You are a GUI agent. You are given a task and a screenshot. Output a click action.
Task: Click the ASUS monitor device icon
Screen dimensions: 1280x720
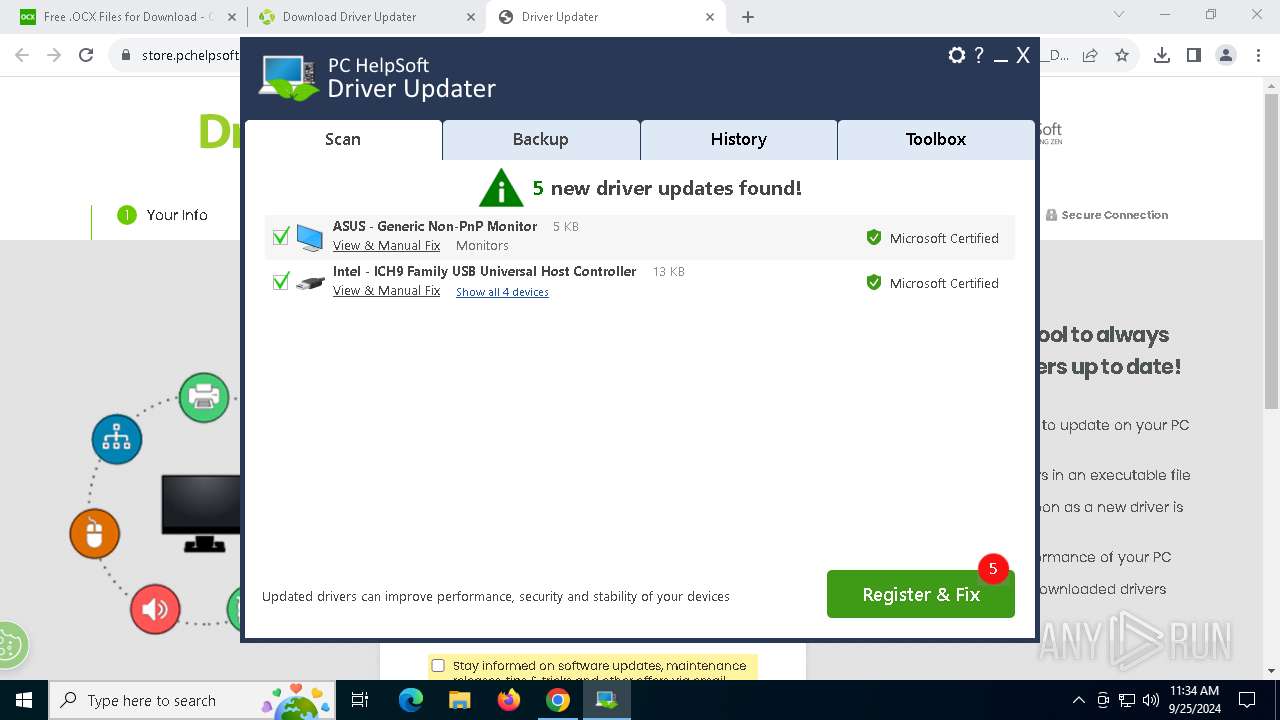pyautogui.click(x=310, y=237)
